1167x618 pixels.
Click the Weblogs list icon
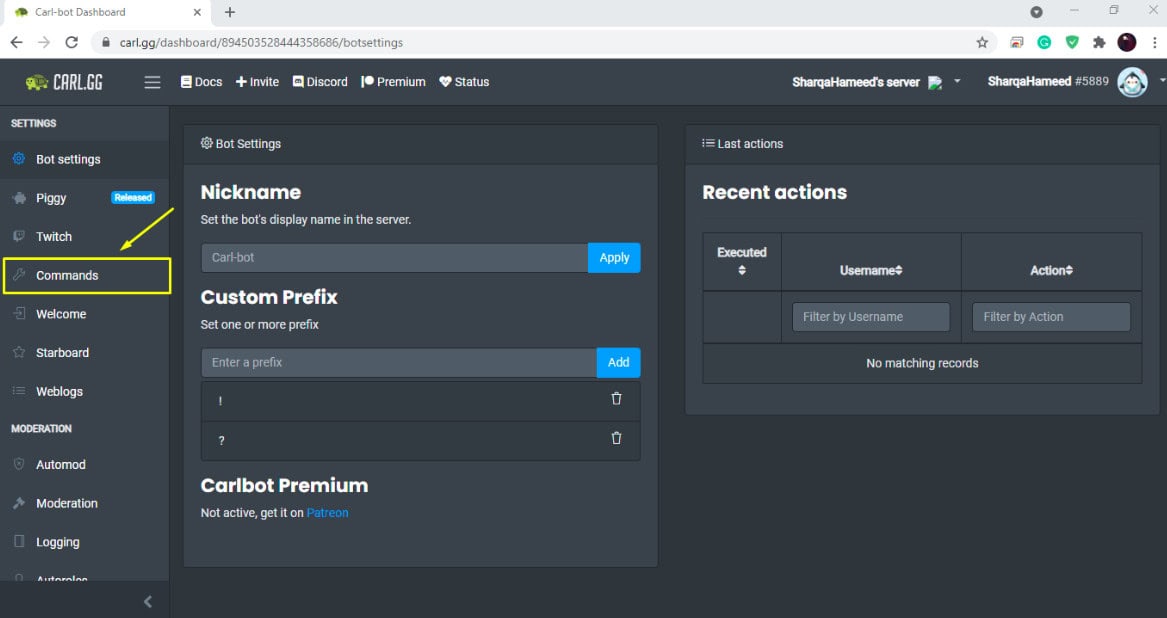pyautogui.click(x=19, y=391)
